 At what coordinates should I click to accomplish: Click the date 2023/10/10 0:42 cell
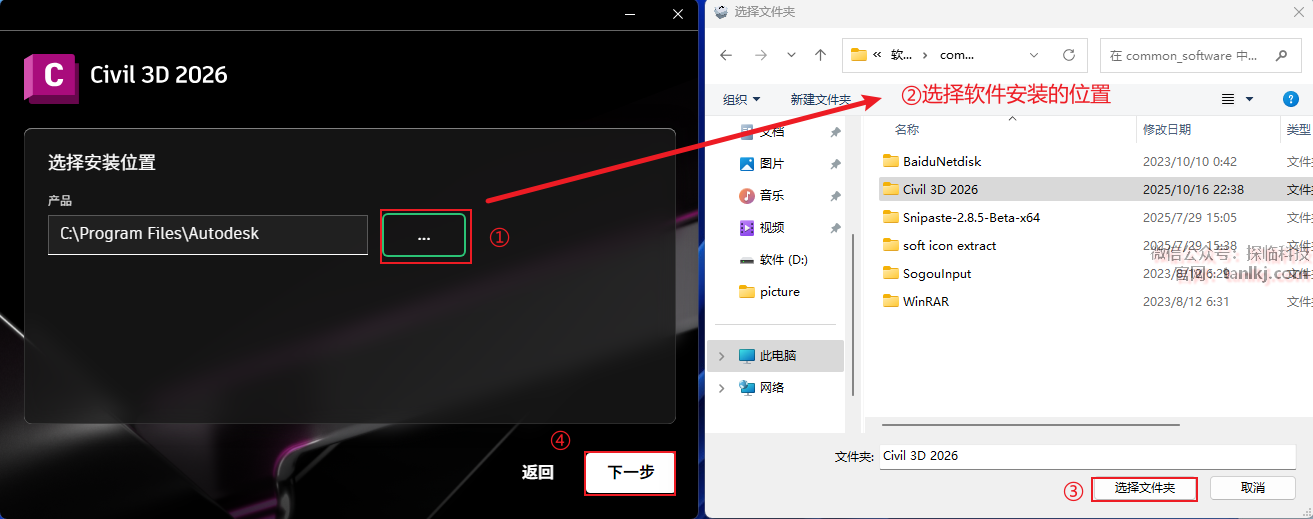[1190, 161]
